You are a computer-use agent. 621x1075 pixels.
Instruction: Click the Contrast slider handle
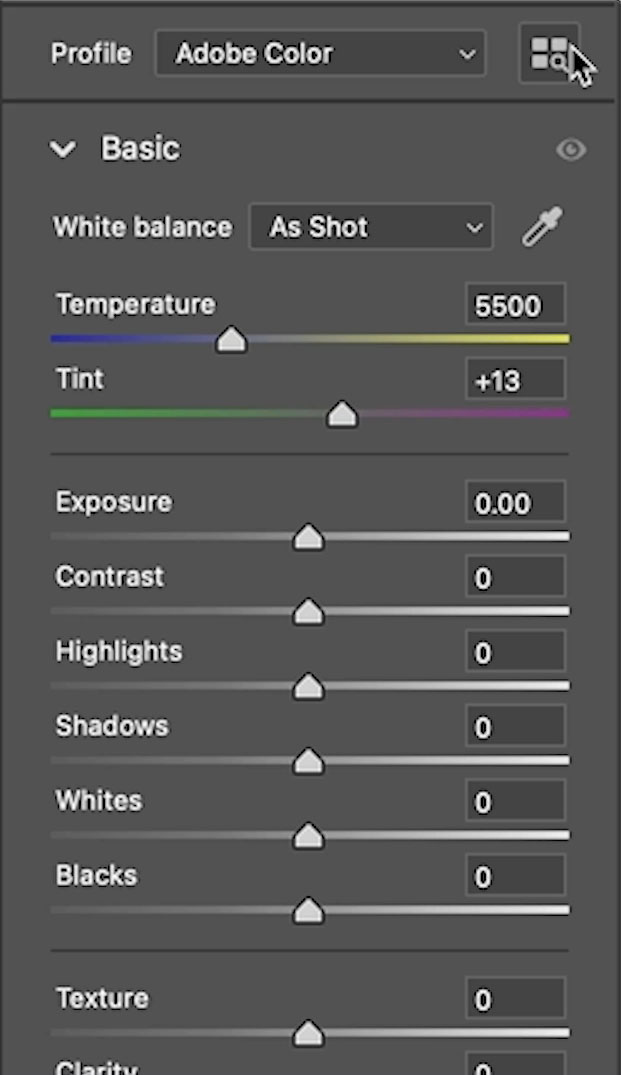(x=308, y=612)
